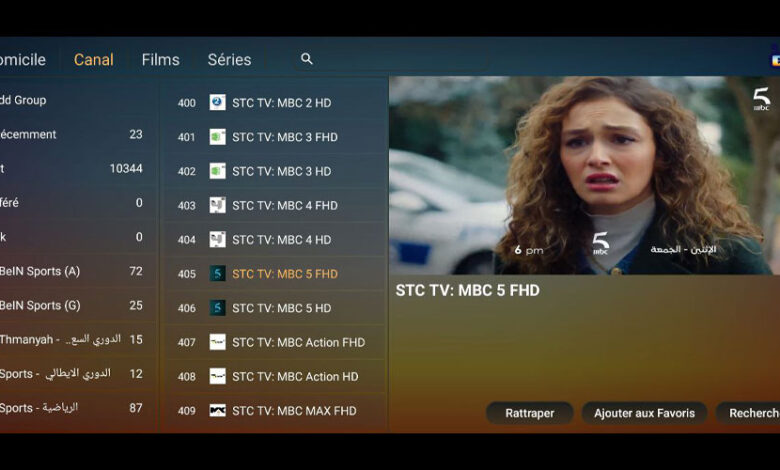Select the Canal tab
The image size is (780, 470).
(94, 60)
